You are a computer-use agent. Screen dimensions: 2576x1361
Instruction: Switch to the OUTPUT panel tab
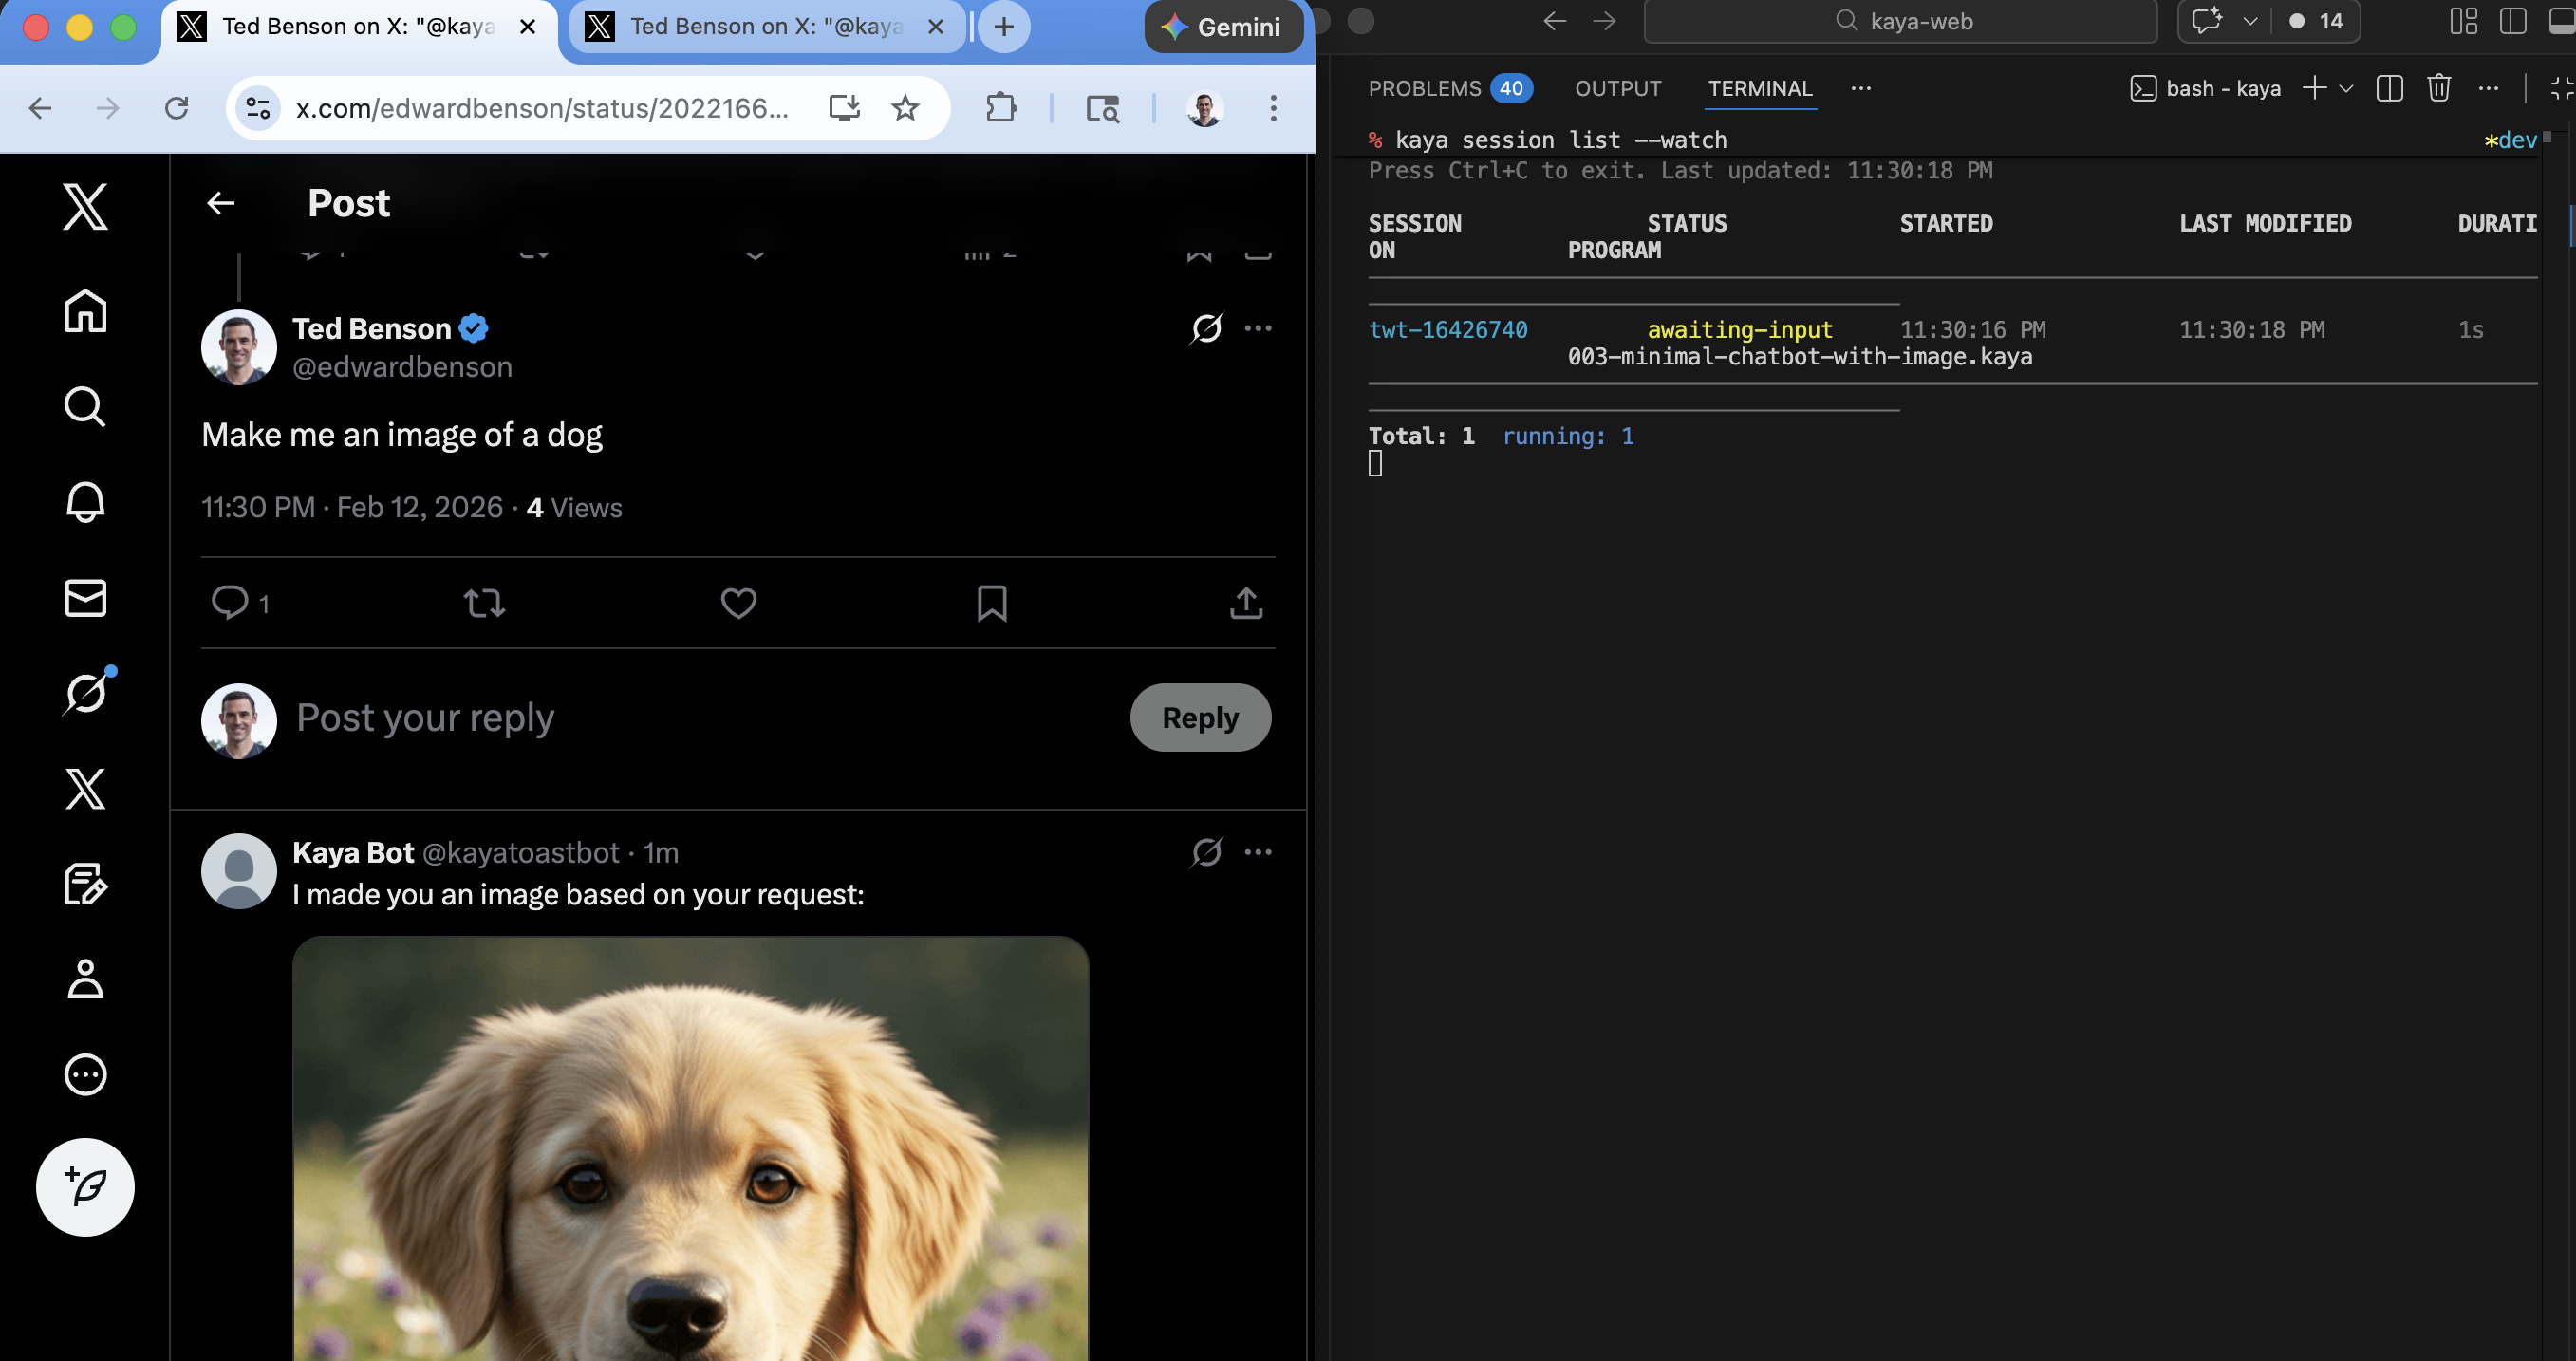(1617, 88)
